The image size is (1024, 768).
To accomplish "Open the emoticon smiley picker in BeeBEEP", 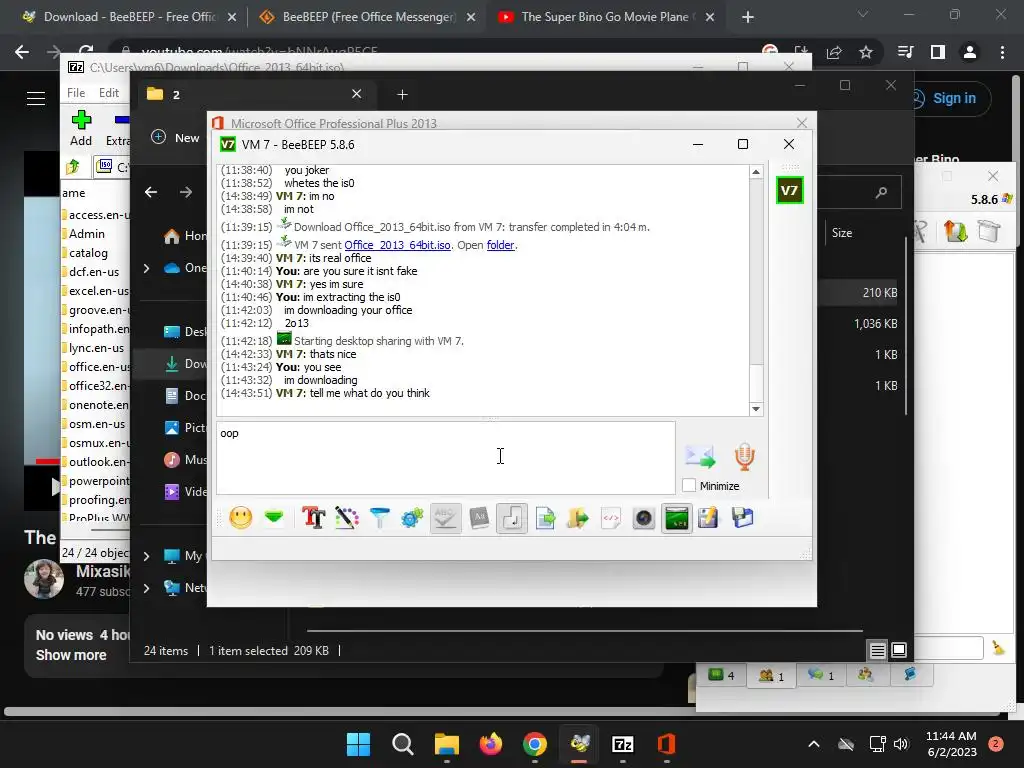I will tap(241, 519).
